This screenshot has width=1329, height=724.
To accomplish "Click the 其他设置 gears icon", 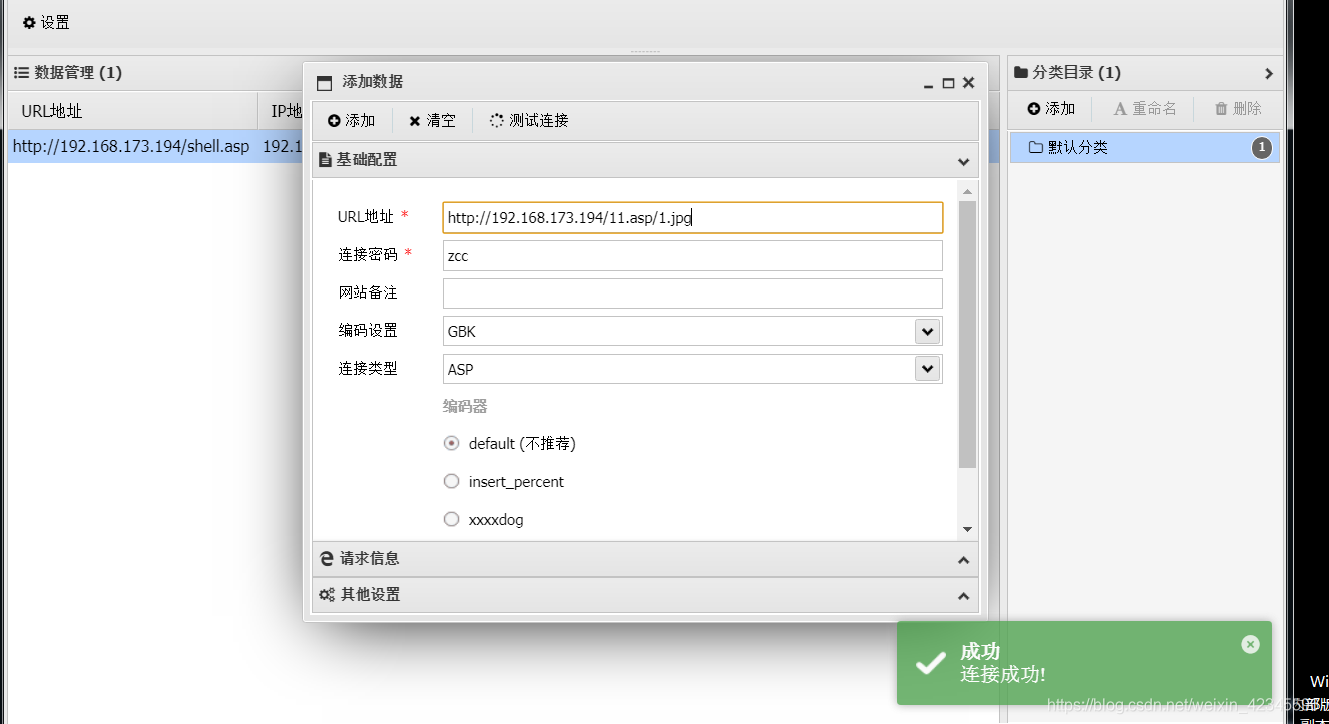I will click(x=326, y=595).
